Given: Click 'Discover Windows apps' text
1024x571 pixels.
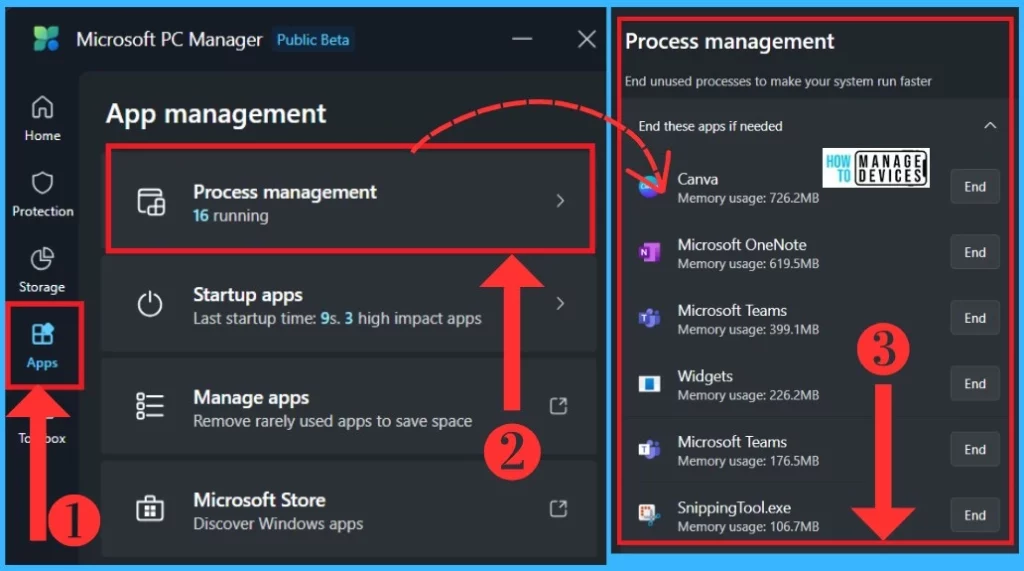Looking at the screenshot, I should click(x=278, y=523).
